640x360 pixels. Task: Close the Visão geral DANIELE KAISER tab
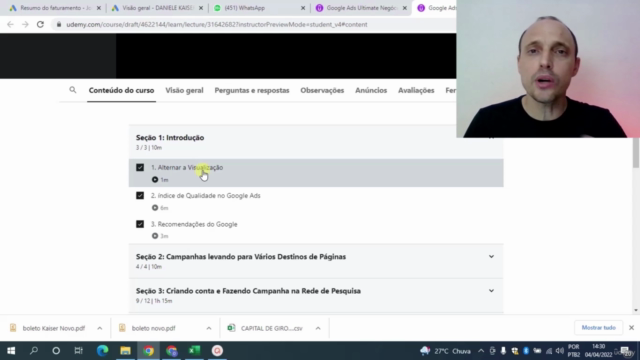coord(200,8)
